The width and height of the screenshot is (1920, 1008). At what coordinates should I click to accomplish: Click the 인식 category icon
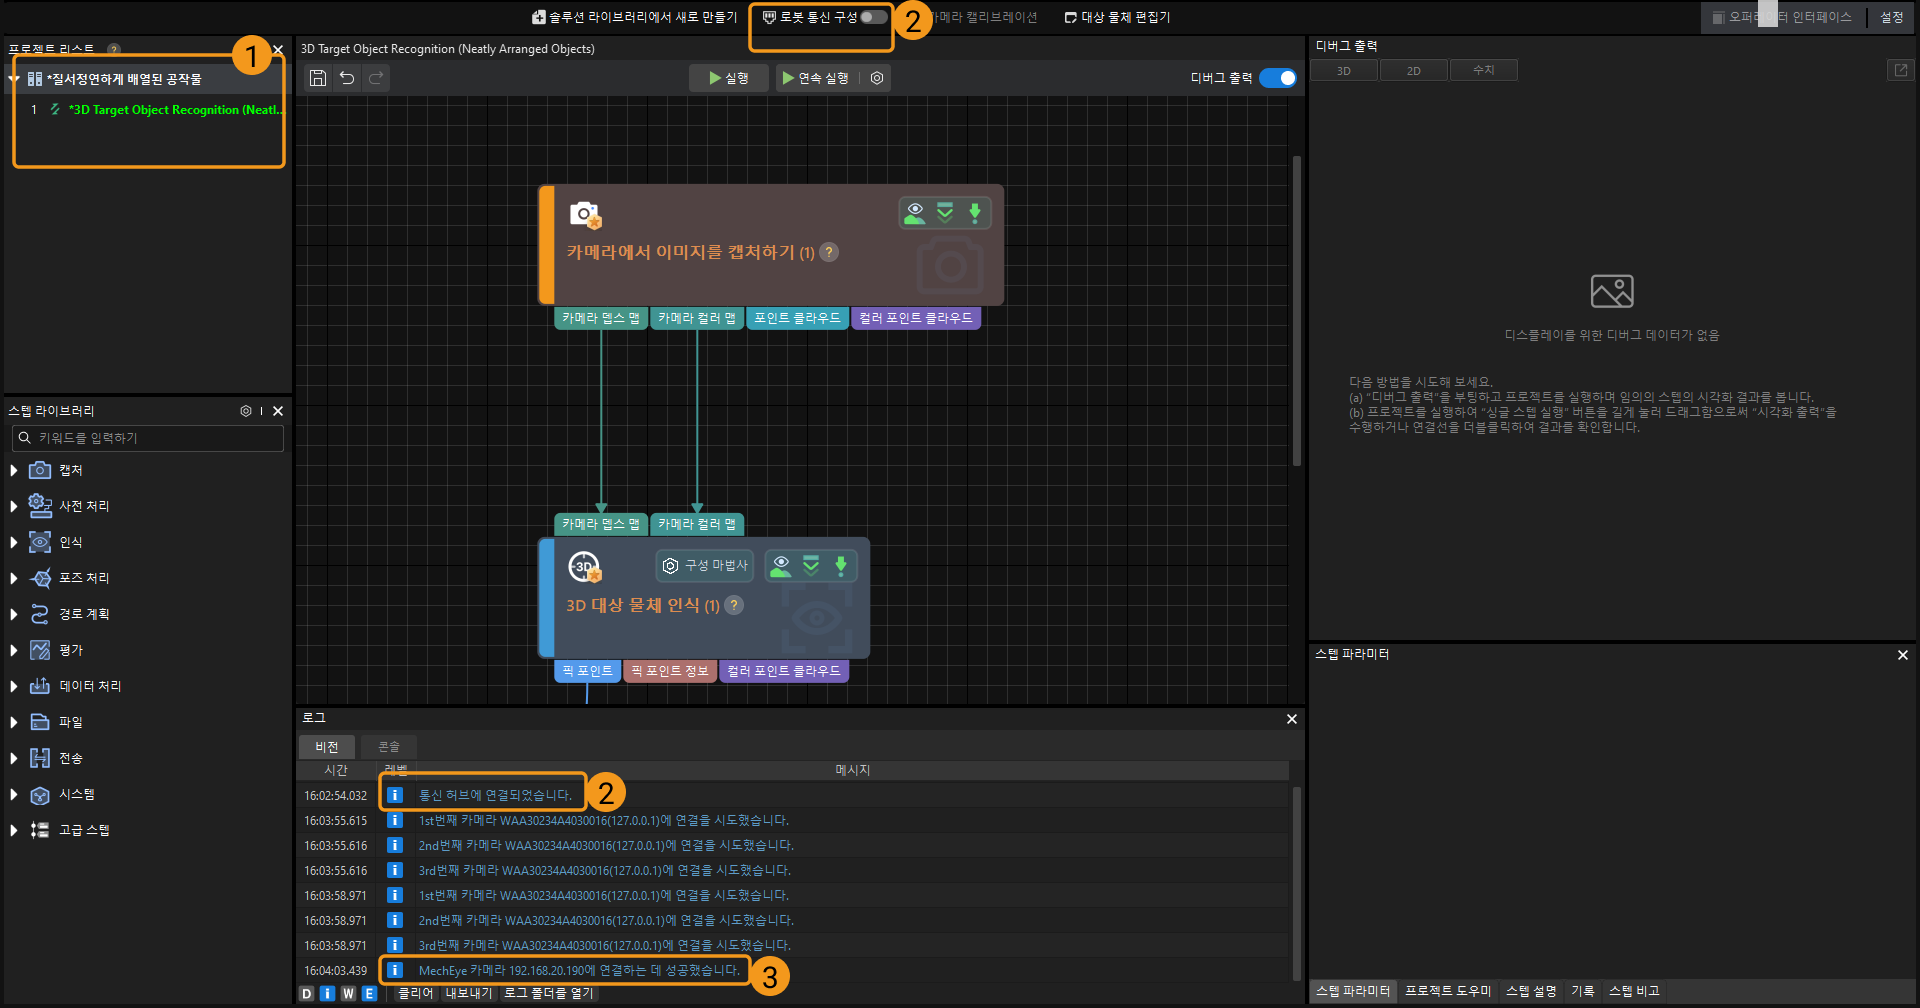point(40,542)
